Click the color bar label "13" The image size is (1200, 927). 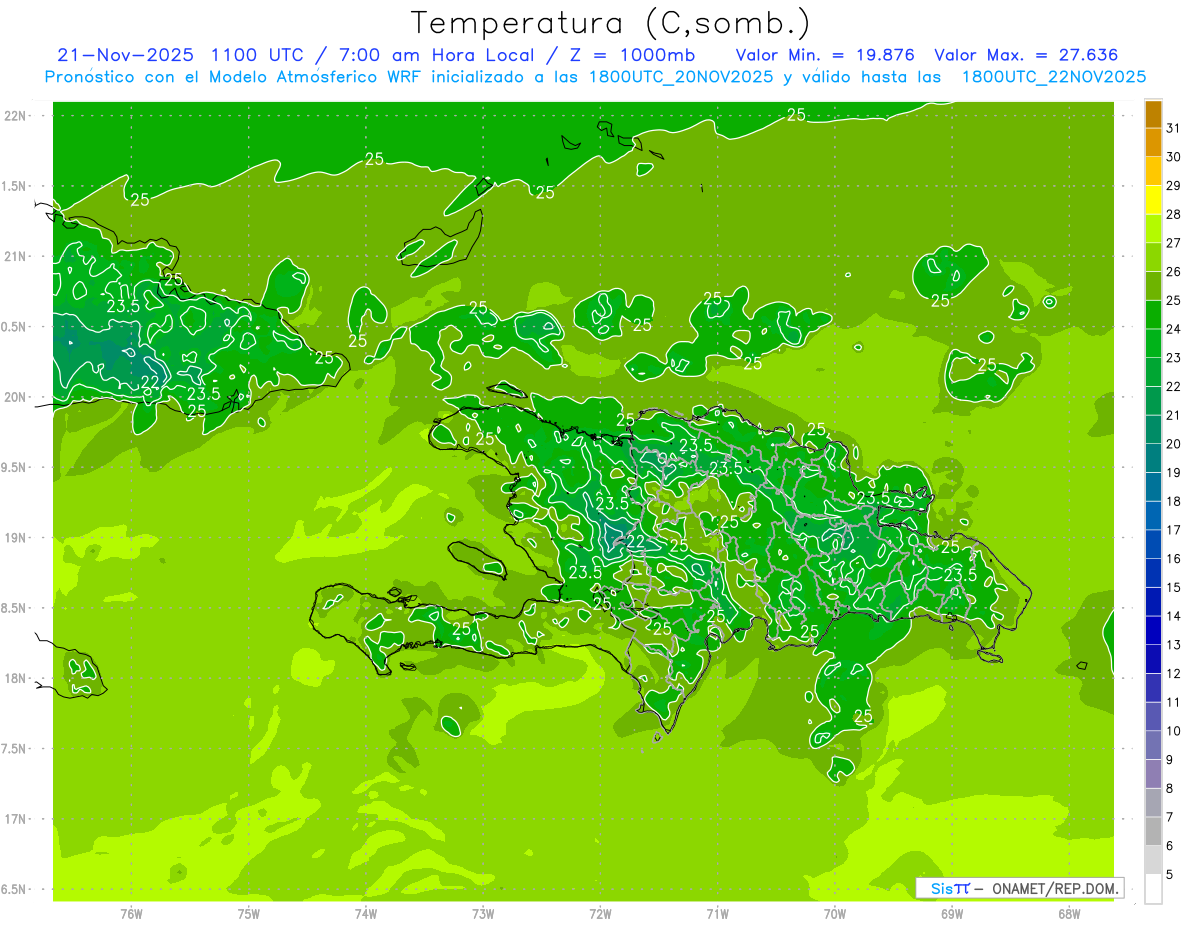pyautogui.click(x=1173, y=645)
